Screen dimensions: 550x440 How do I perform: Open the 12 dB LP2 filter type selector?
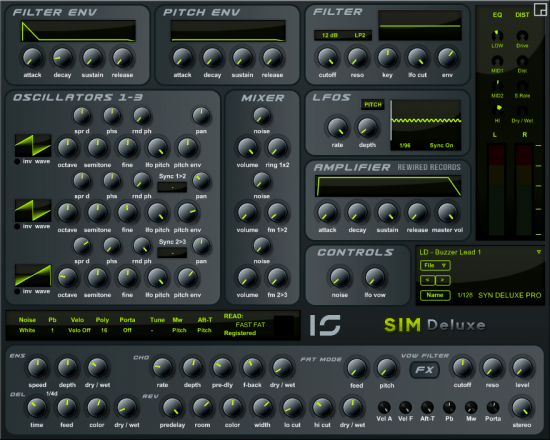click(343, 35)
